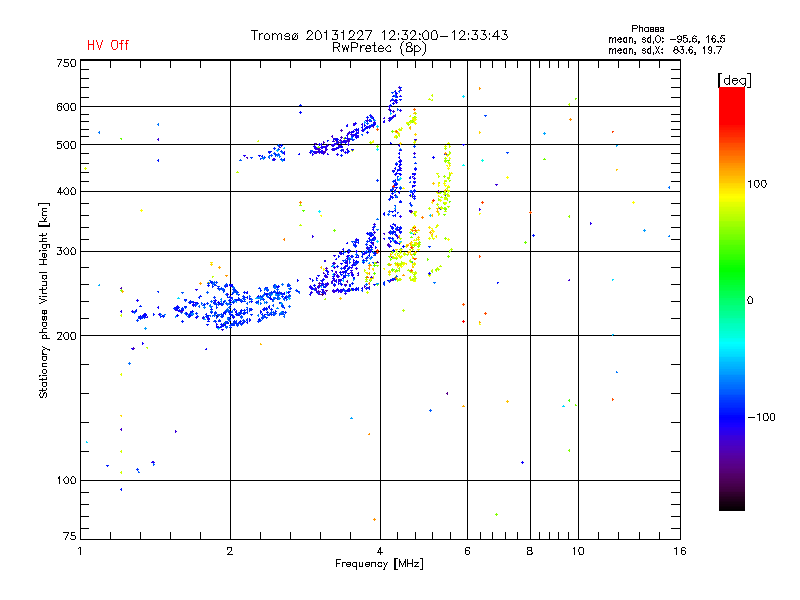Select the plot title 'Tromsø 20131227 12:32:00-12:33:43'

[379, 35]
